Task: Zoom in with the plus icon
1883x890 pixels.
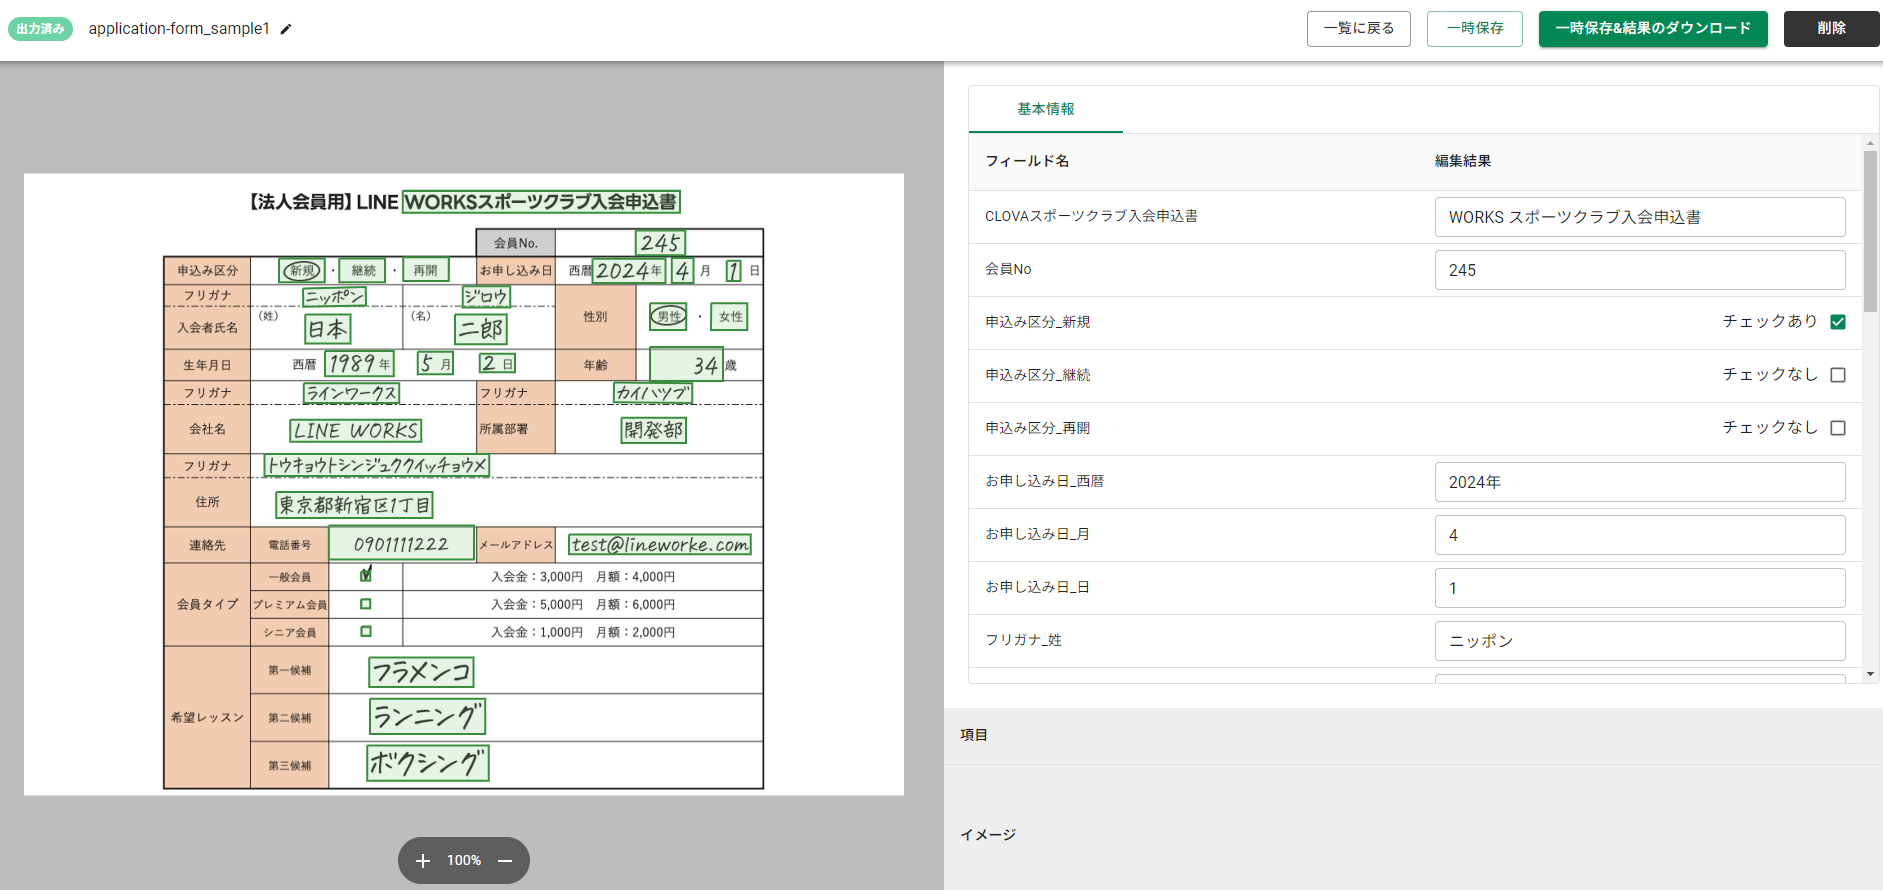Action: click(x=423, y=861)
